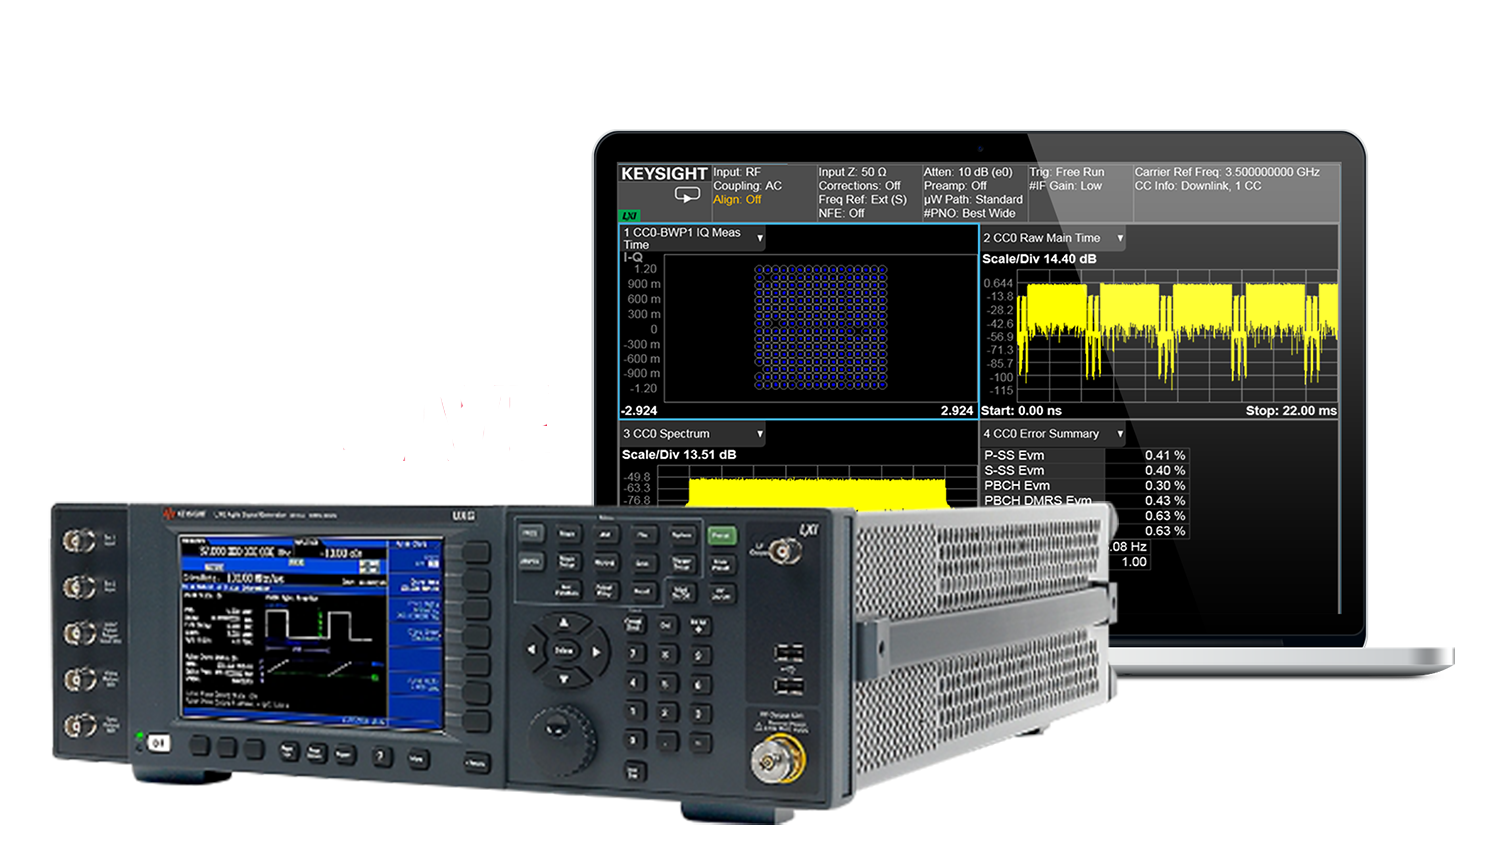Turn on NFE in the settings bar
The width and height of the screenshot is (1502, 845).
(843, 214)
